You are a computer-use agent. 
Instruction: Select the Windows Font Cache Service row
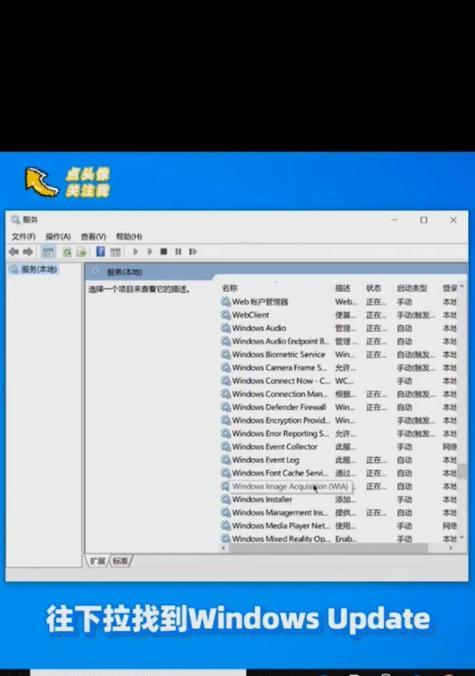click(x=339, y=473)
